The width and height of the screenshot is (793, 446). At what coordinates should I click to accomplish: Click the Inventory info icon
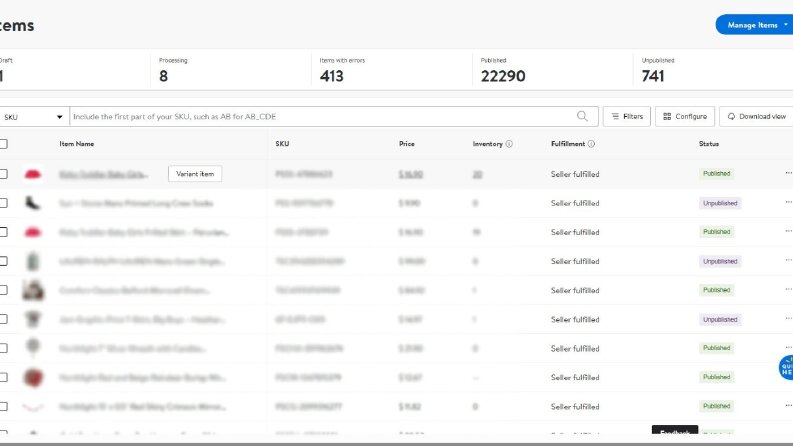[509, 144]
